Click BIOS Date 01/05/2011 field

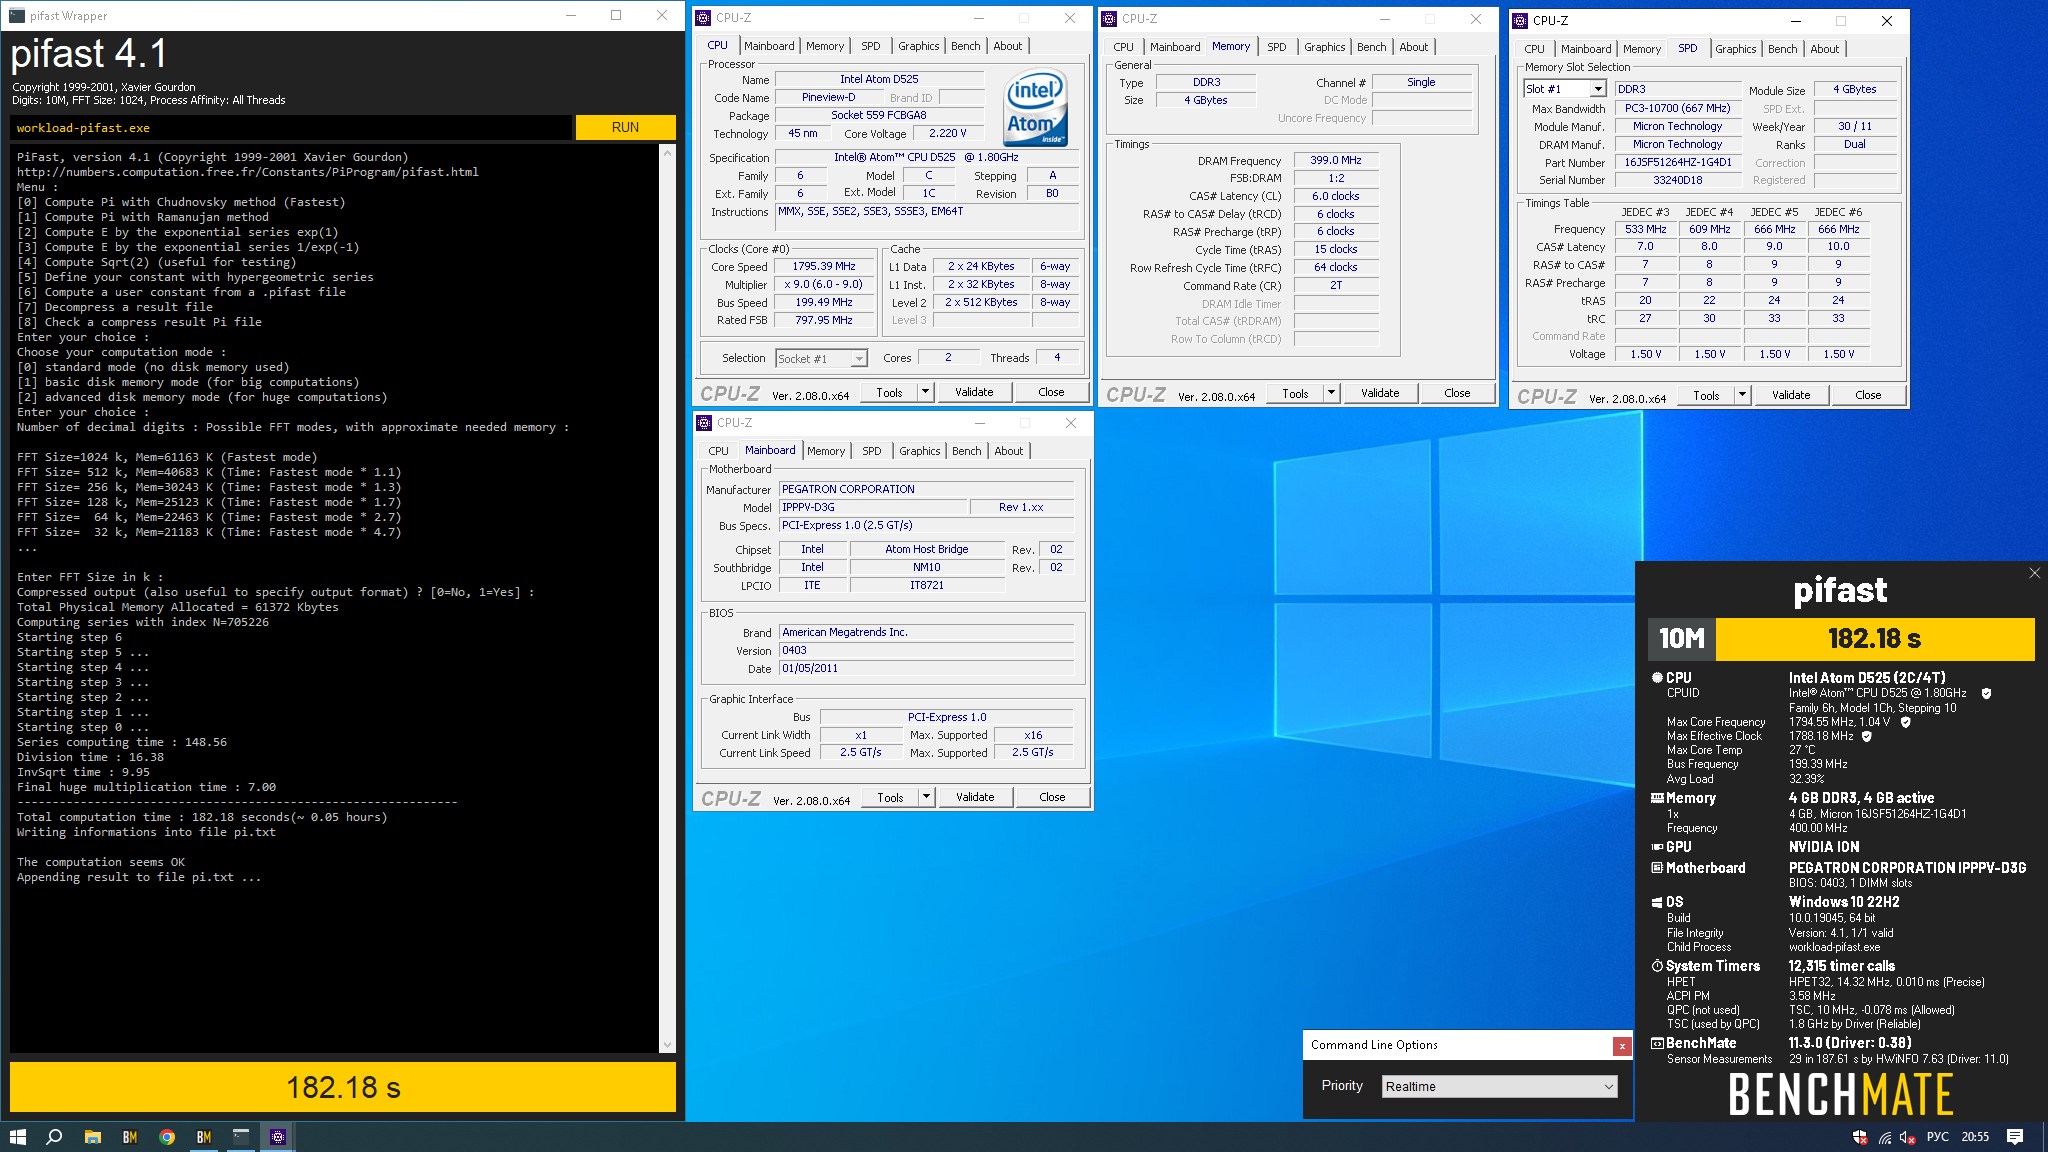coord(926,668)
